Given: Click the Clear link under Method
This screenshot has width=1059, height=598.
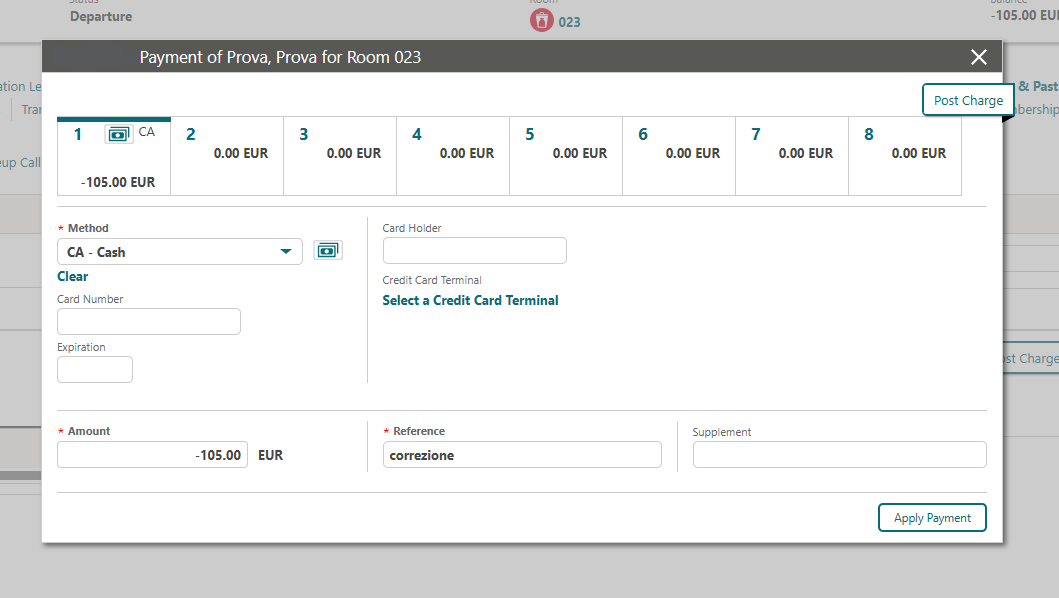Looking at the screenshot, I should (73, 277).
